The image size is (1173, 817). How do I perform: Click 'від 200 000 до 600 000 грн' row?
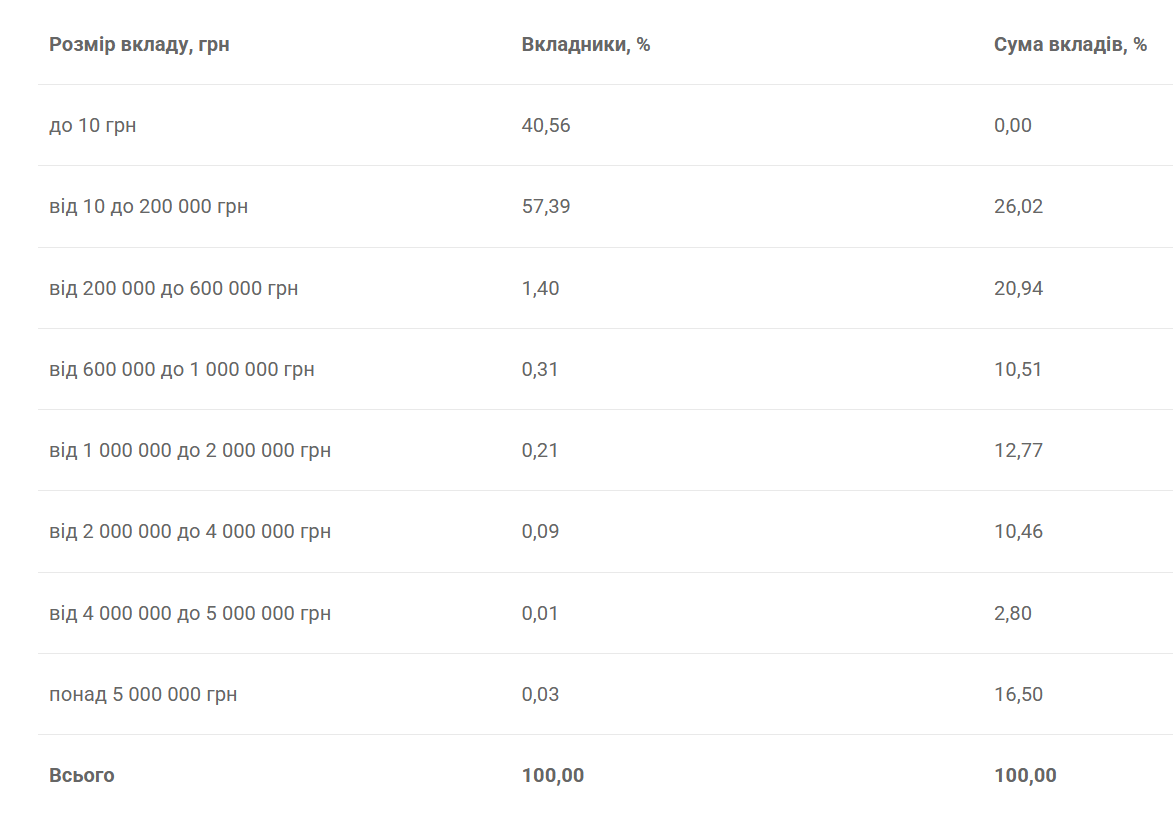click(x=173, y=289)
